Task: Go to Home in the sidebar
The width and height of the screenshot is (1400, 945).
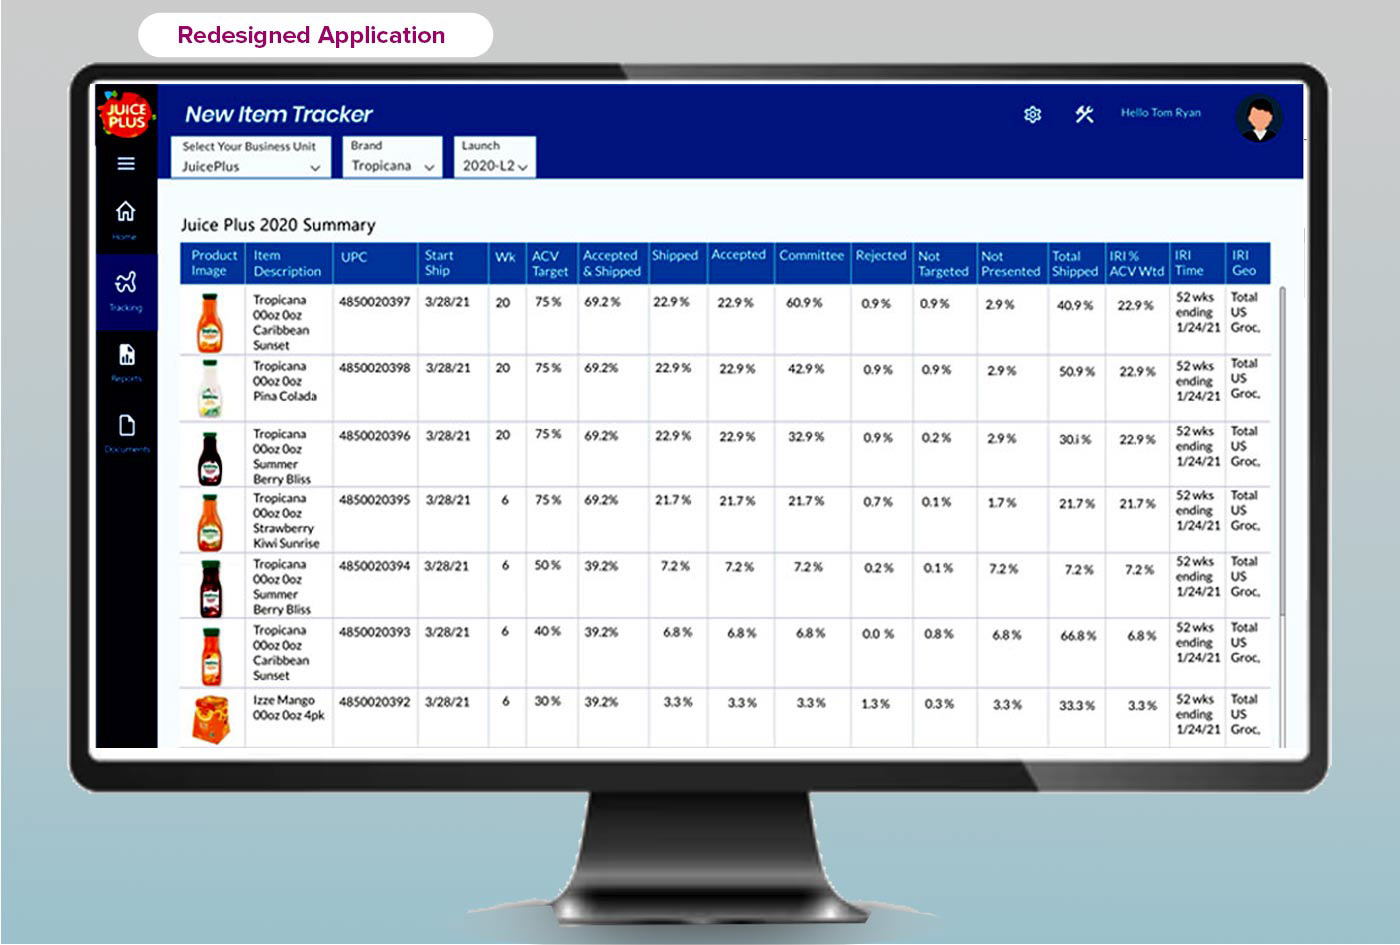Action: [125, 220]
